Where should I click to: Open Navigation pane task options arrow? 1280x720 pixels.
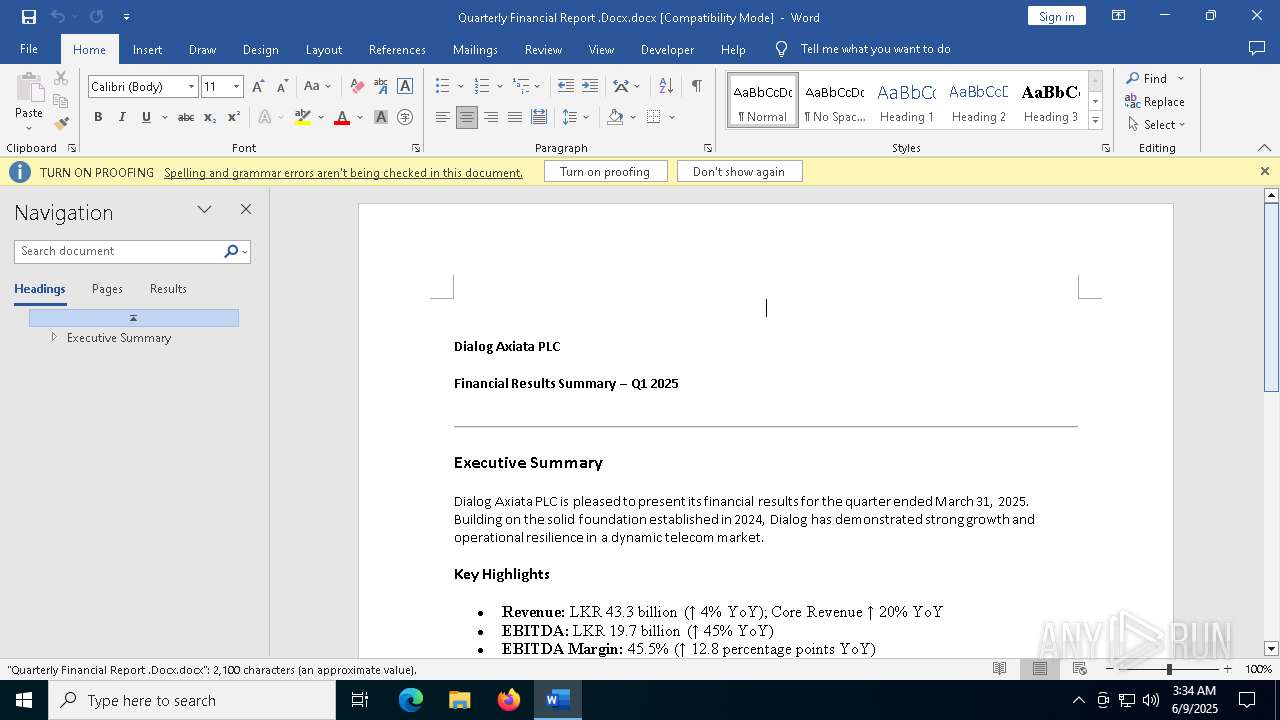click(204, 209)
